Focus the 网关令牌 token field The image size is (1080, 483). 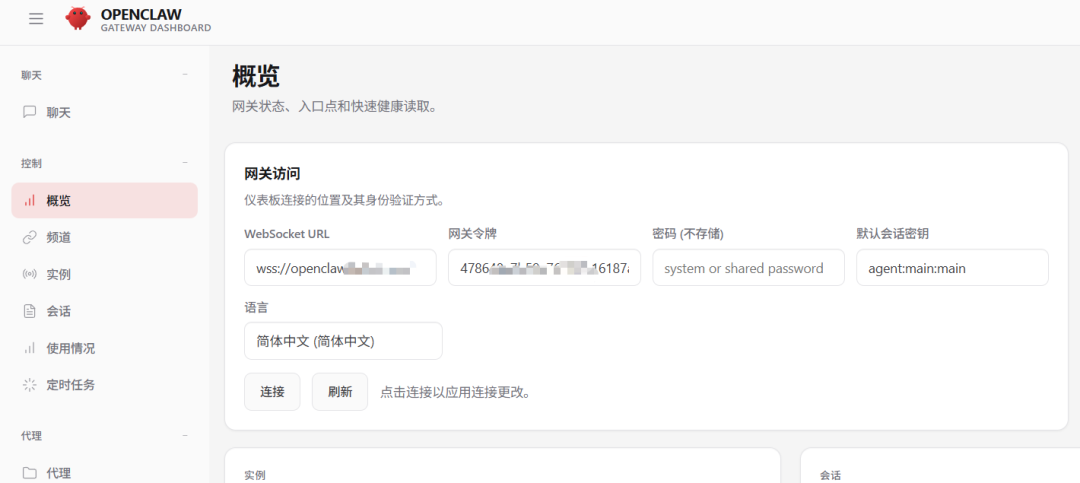click(544, 268)
